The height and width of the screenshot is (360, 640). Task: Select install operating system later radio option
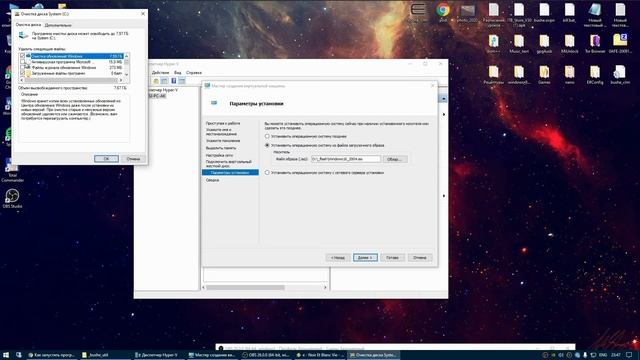click(x=267, y=136)
